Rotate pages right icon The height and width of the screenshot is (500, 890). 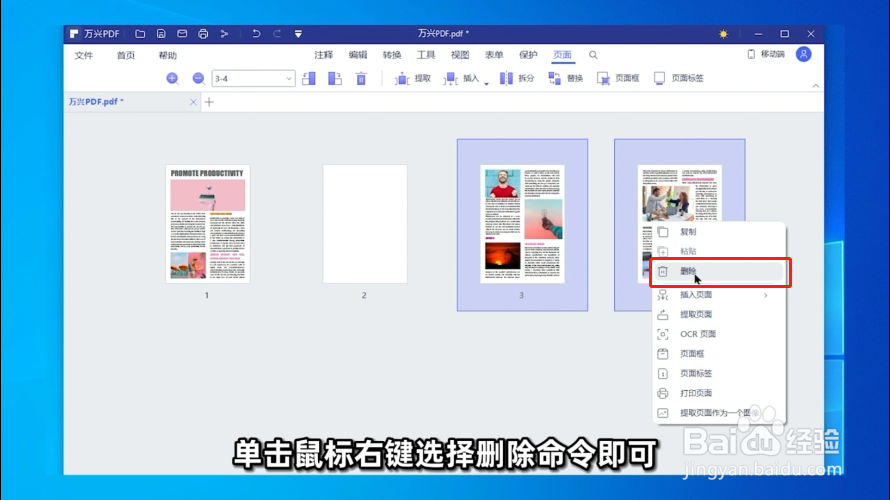click(335, 78)
